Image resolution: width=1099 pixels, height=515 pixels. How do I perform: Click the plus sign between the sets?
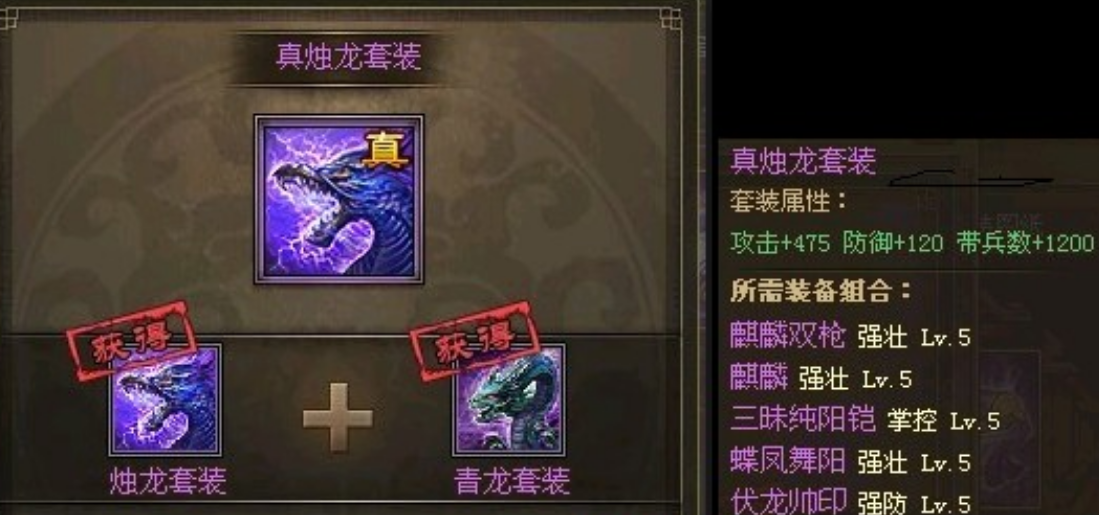338,418
